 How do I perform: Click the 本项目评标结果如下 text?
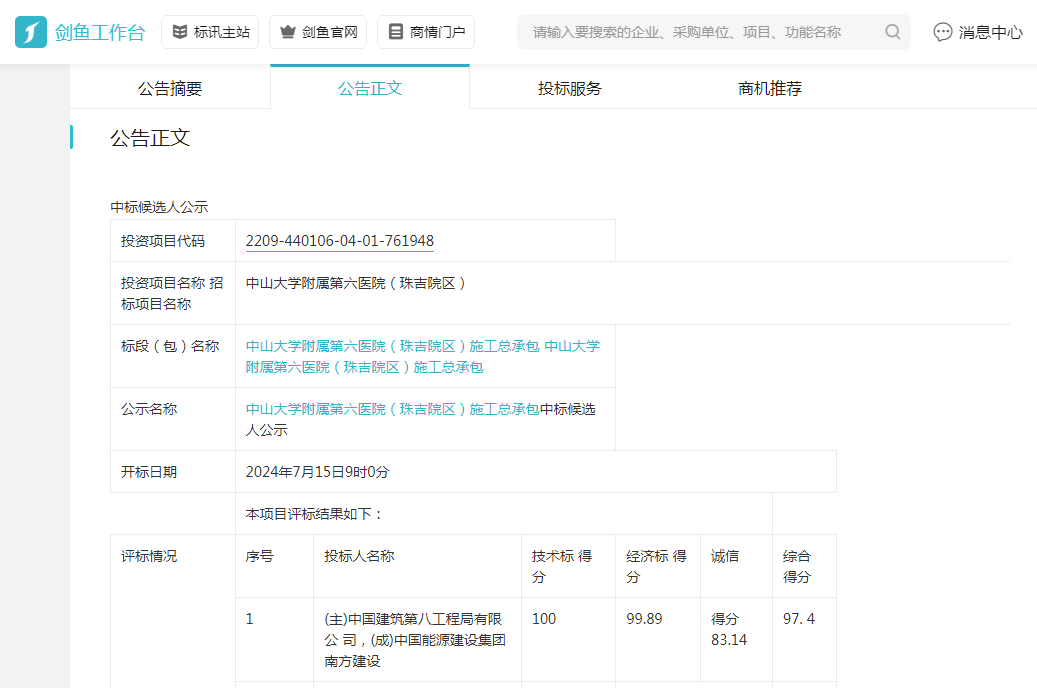pos(314,514)
